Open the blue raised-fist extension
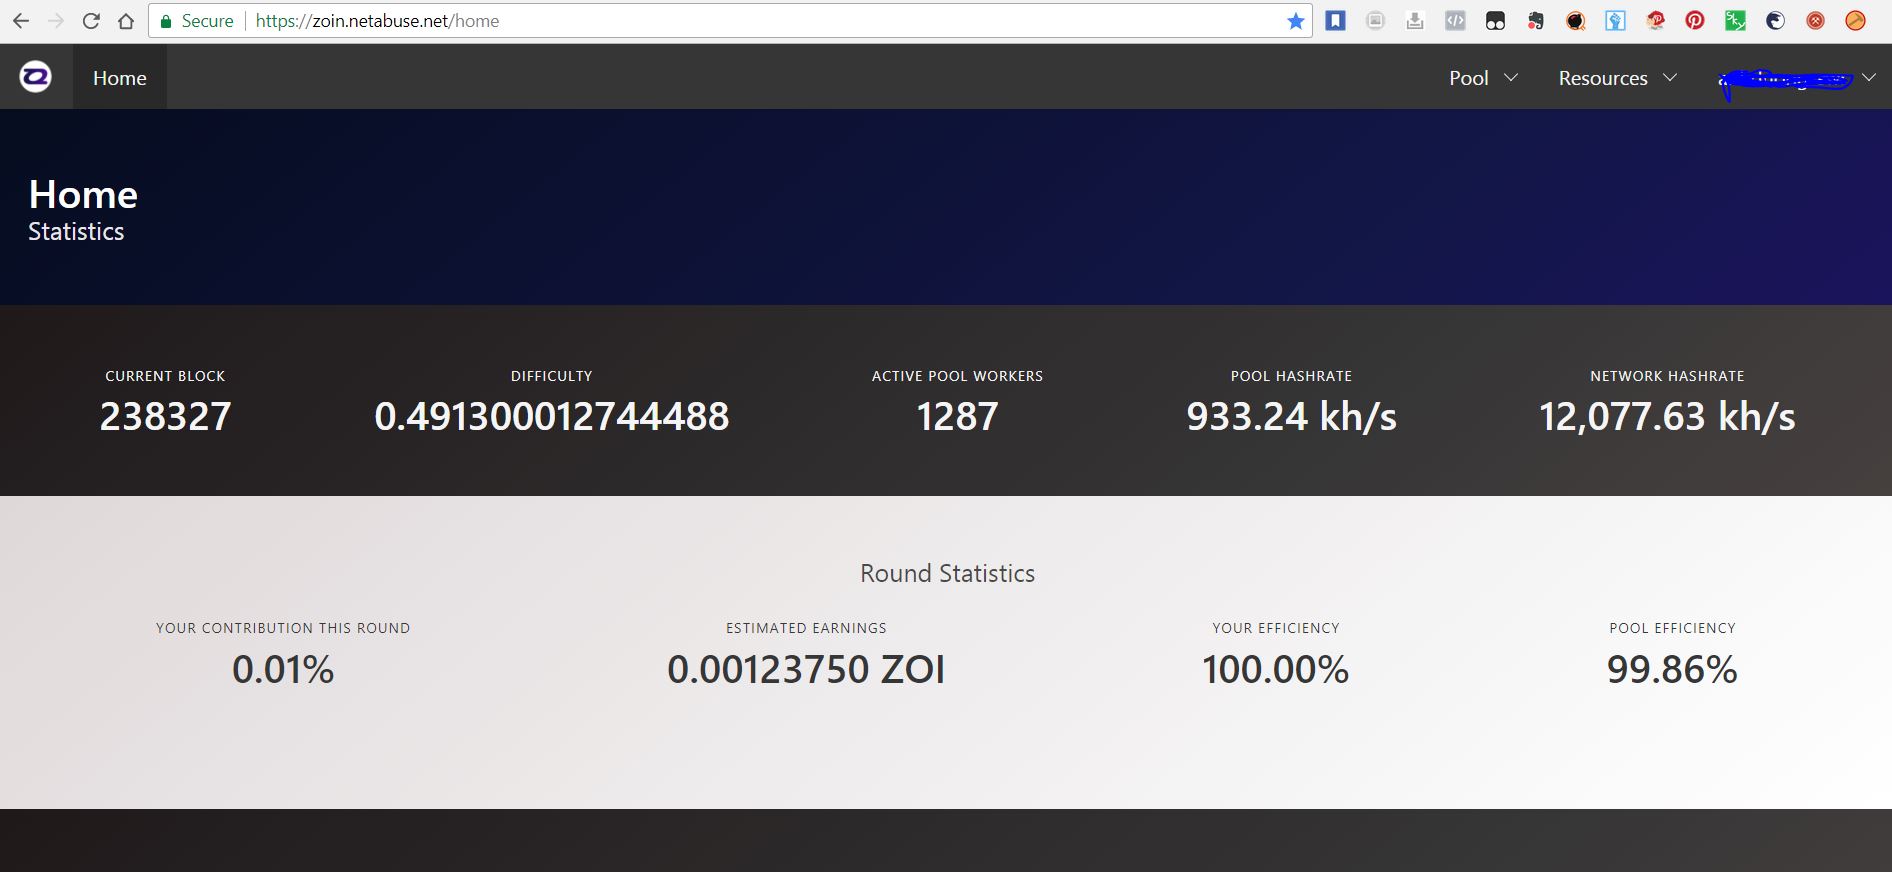The image size is (1892, 872). pyautogui.click(x=1615, y=20)
